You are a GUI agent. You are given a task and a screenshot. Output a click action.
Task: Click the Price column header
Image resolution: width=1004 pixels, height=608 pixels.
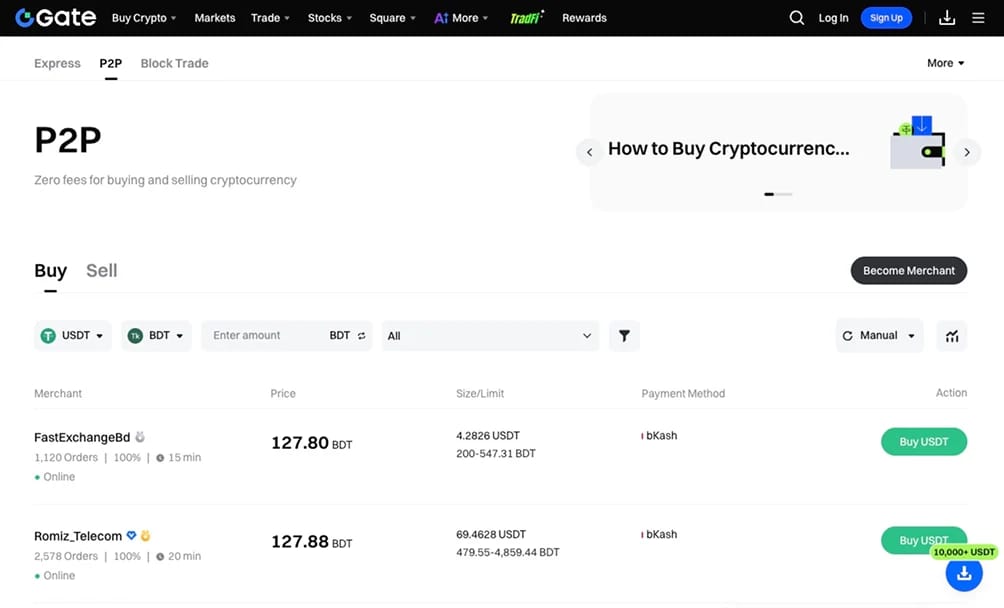click(x=283, y=394)
